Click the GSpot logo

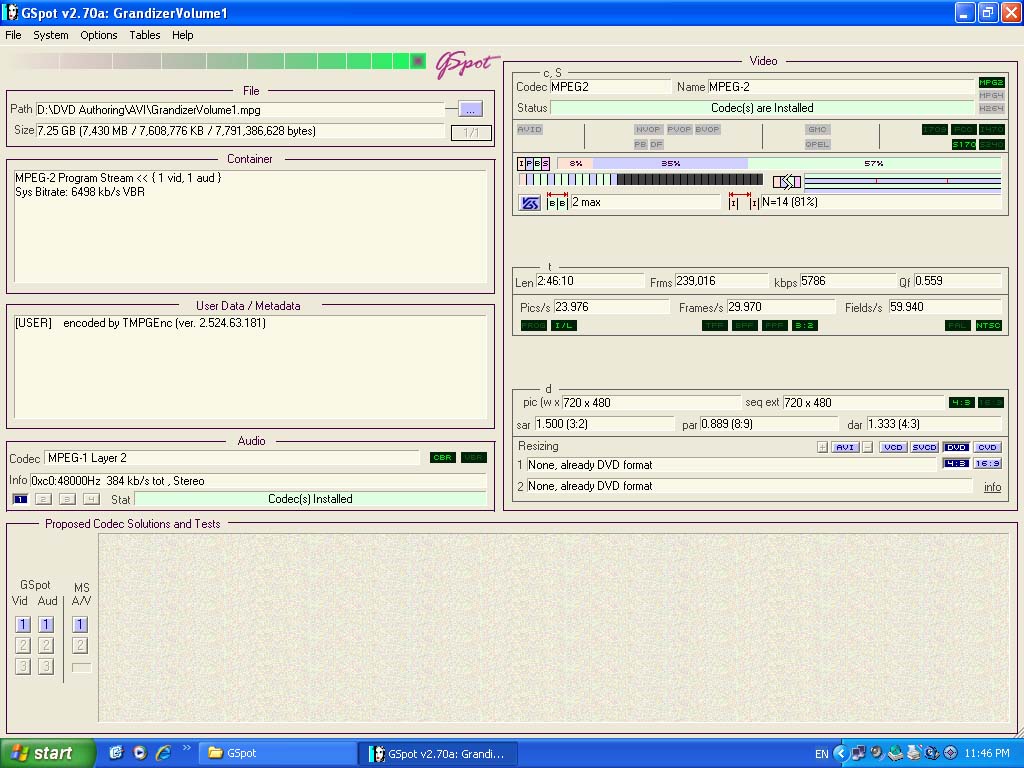pos(467,64)
